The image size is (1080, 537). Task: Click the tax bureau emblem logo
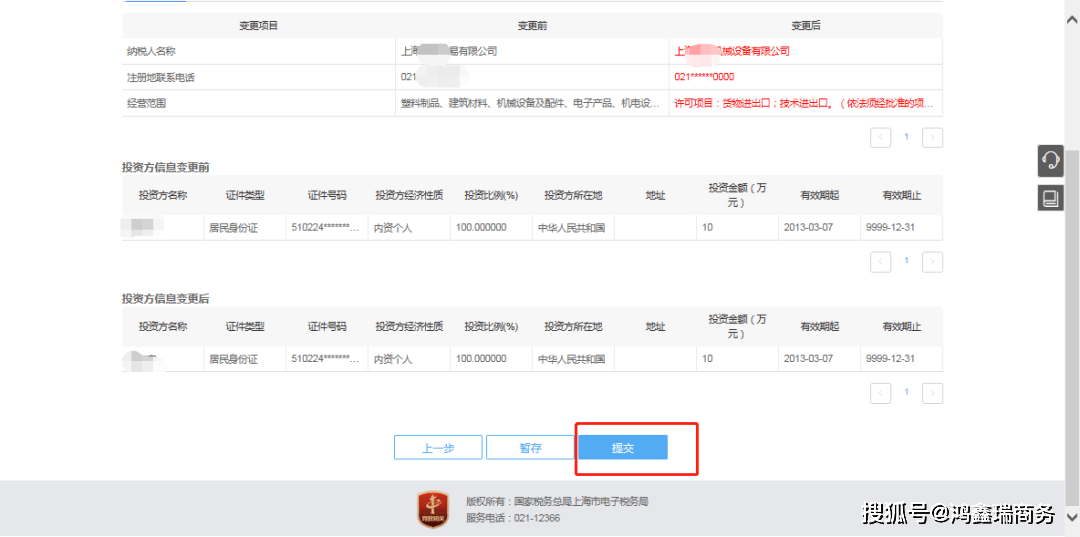[x=433, y=510]
